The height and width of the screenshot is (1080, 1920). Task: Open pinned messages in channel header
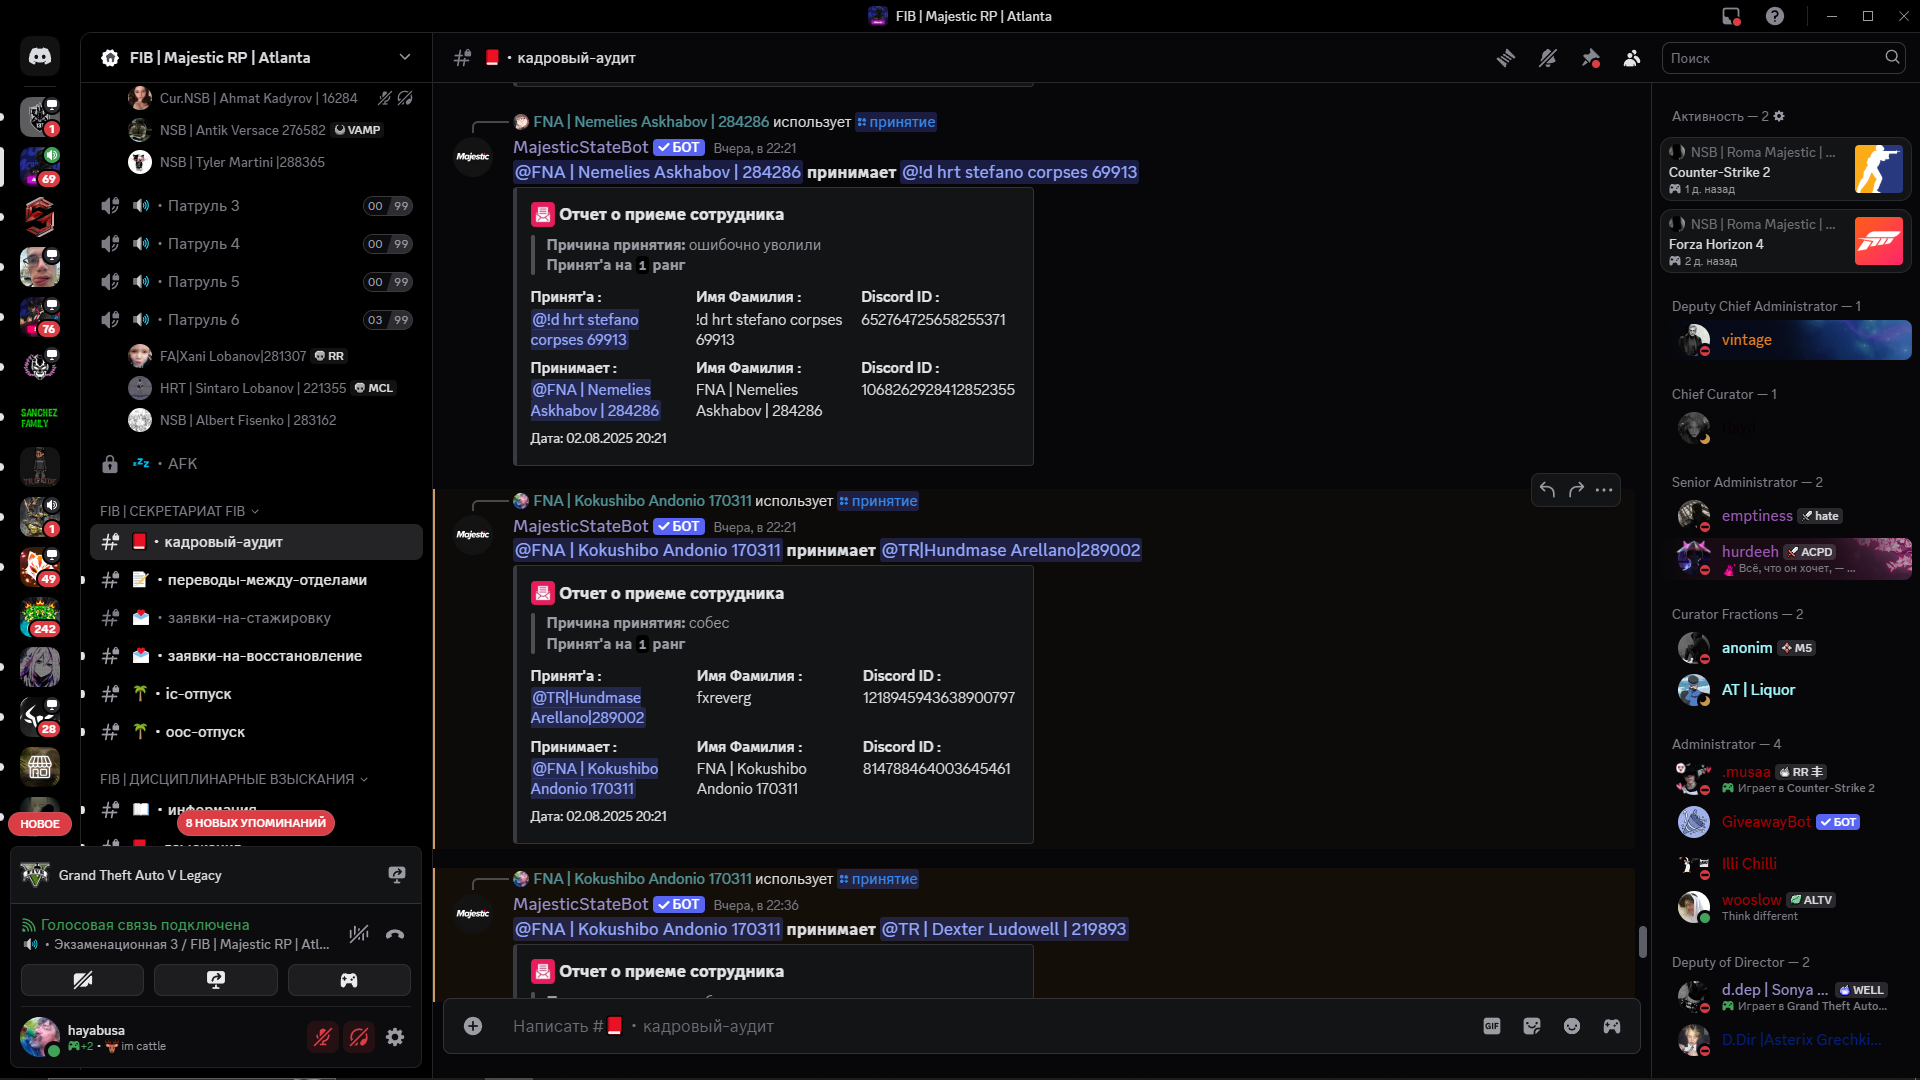point(1590,58)
